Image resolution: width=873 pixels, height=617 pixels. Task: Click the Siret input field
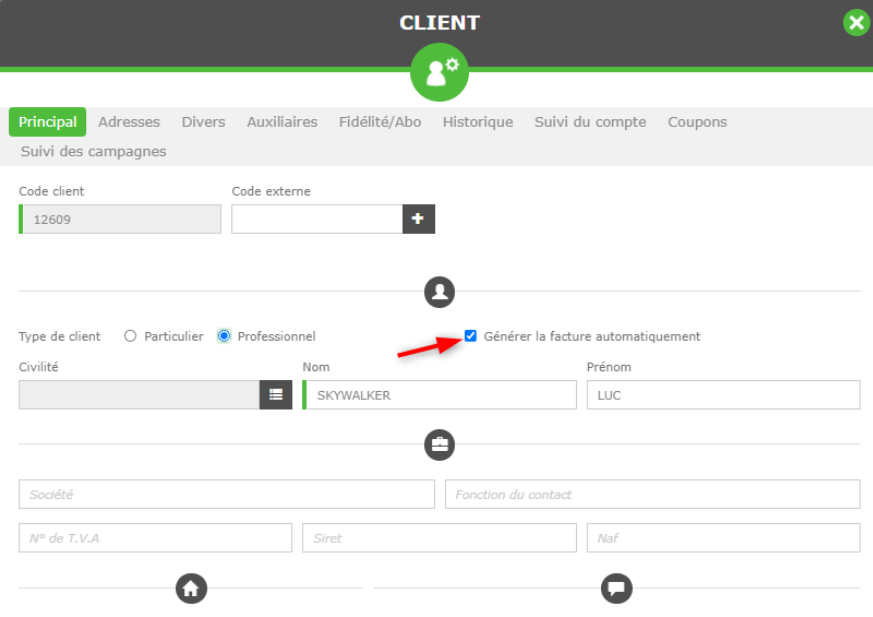pyautogui.click(x=439, y=538)
